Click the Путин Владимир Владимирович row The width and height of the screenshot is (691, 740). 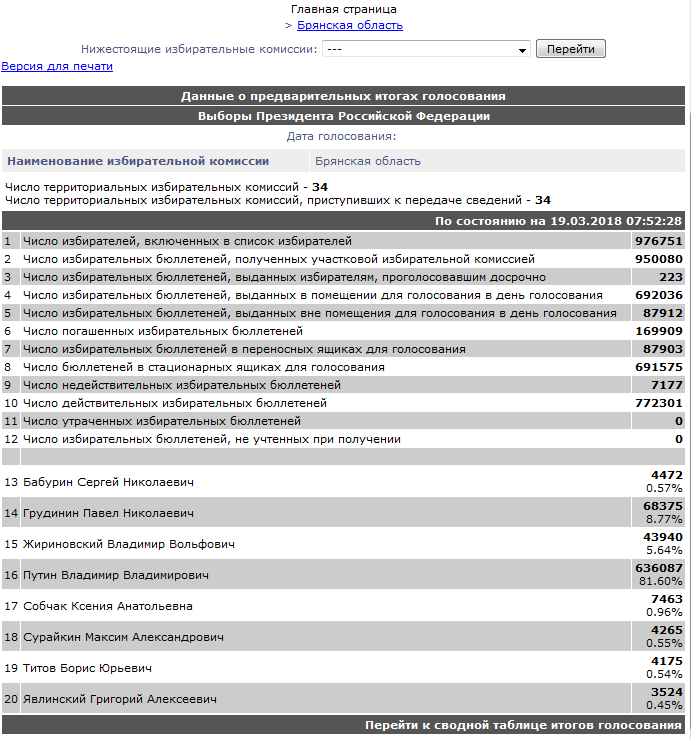pos(343,575)
